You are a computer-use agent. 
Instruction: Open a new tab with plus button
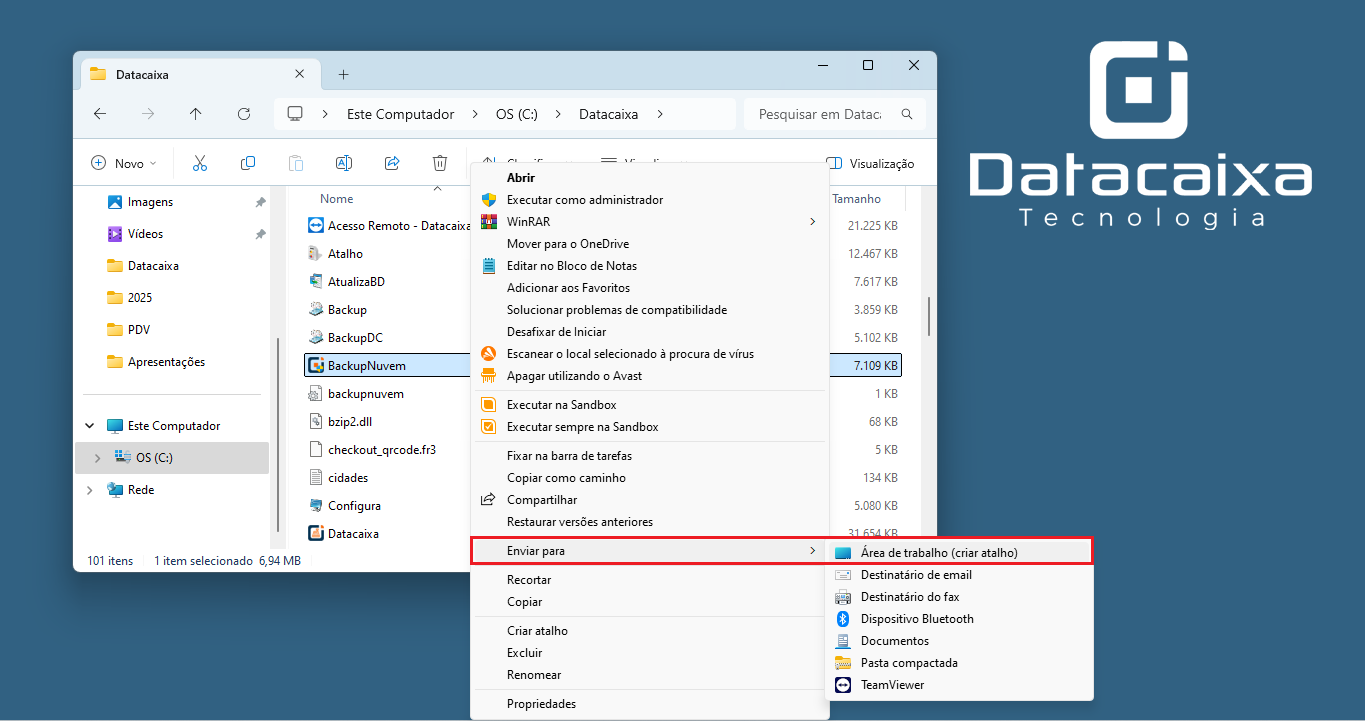coord(343,74)
